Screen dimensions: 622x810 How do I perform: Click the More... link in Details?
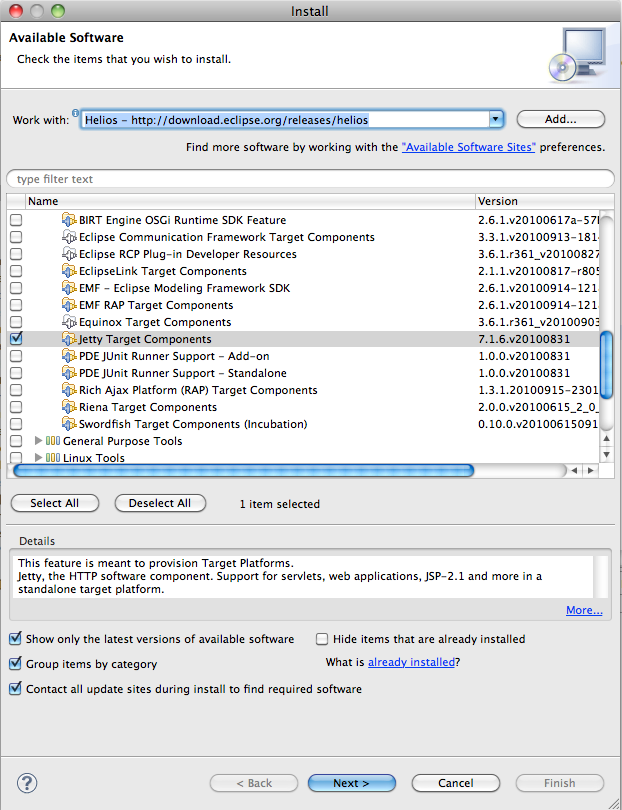pyautogui.click(x=584, y=610)
